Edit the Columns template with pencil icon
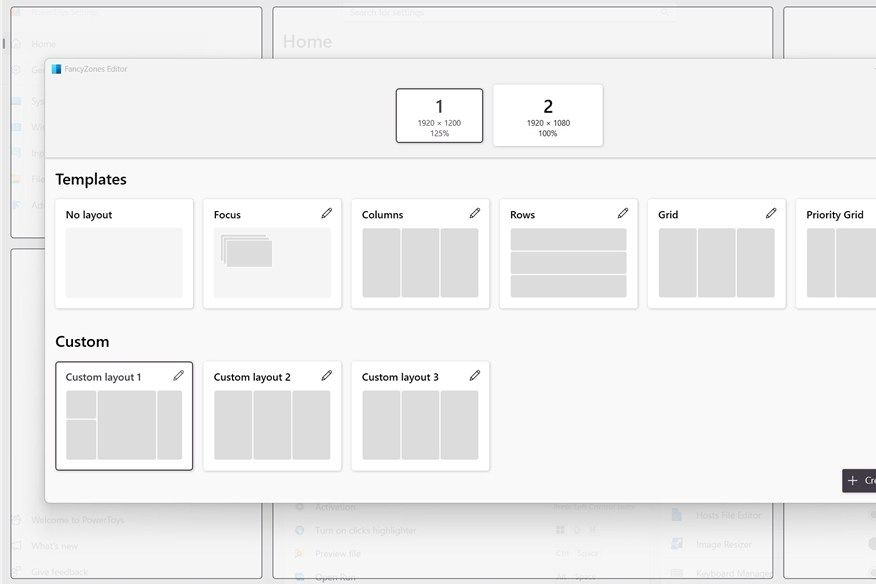Image resolution: width=876 pixels, height=584 pixels. pos(474,213)
